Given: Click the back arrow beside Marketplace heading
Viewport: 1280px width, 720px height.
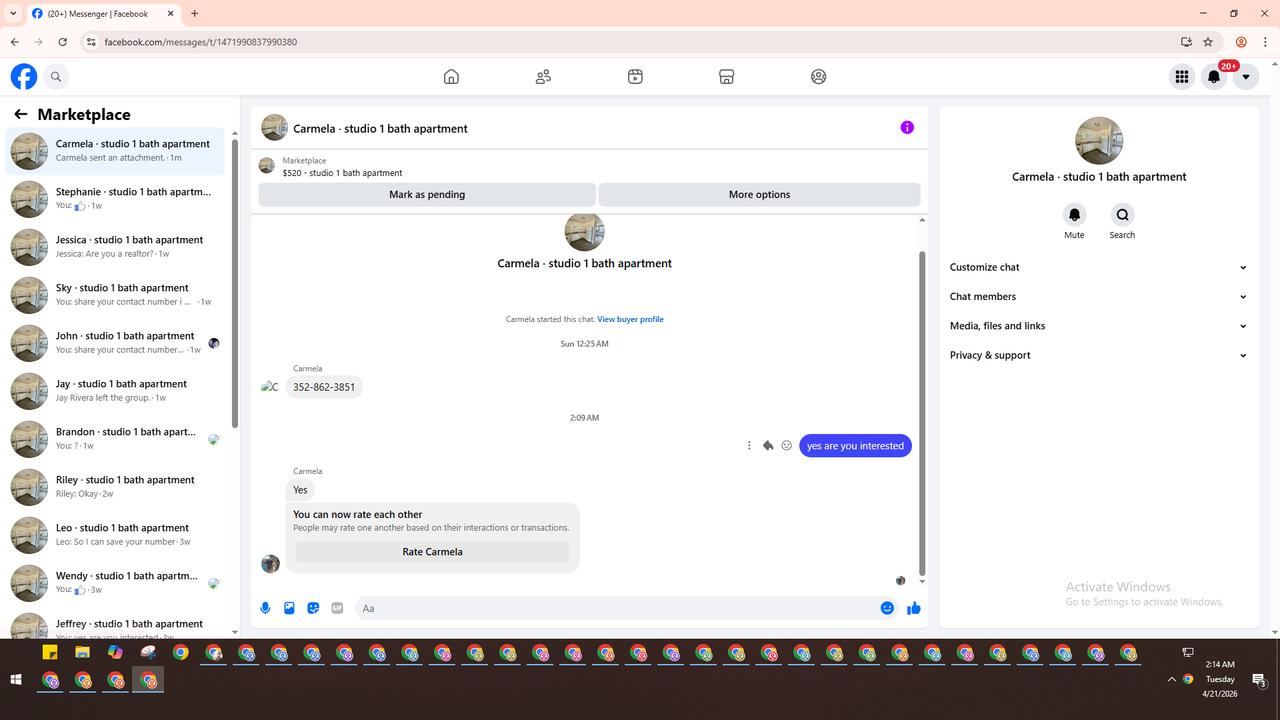Looking at the screenshot, I should [20, 114].
